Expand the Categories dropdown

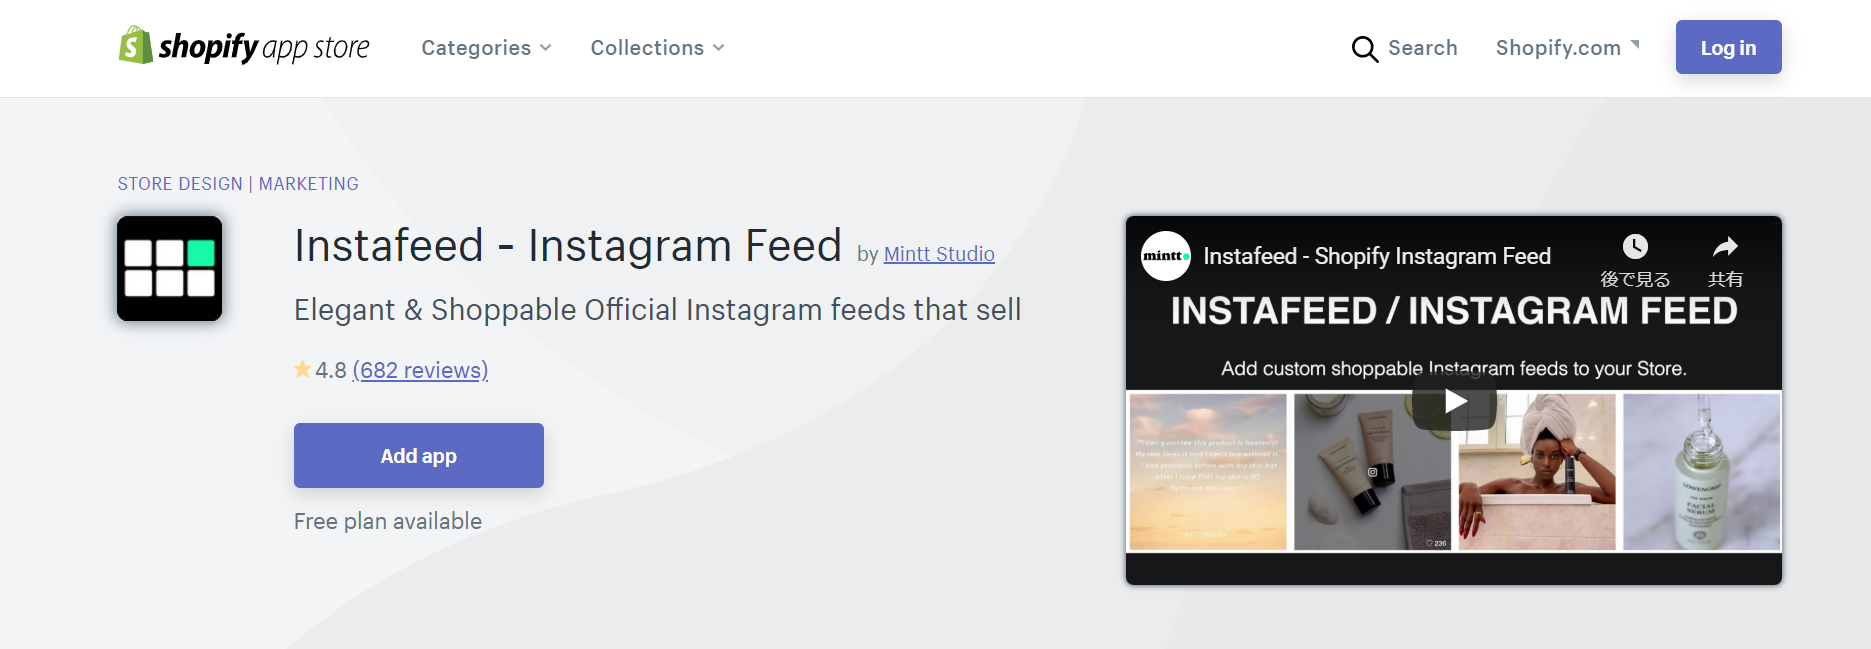[486, 48]
